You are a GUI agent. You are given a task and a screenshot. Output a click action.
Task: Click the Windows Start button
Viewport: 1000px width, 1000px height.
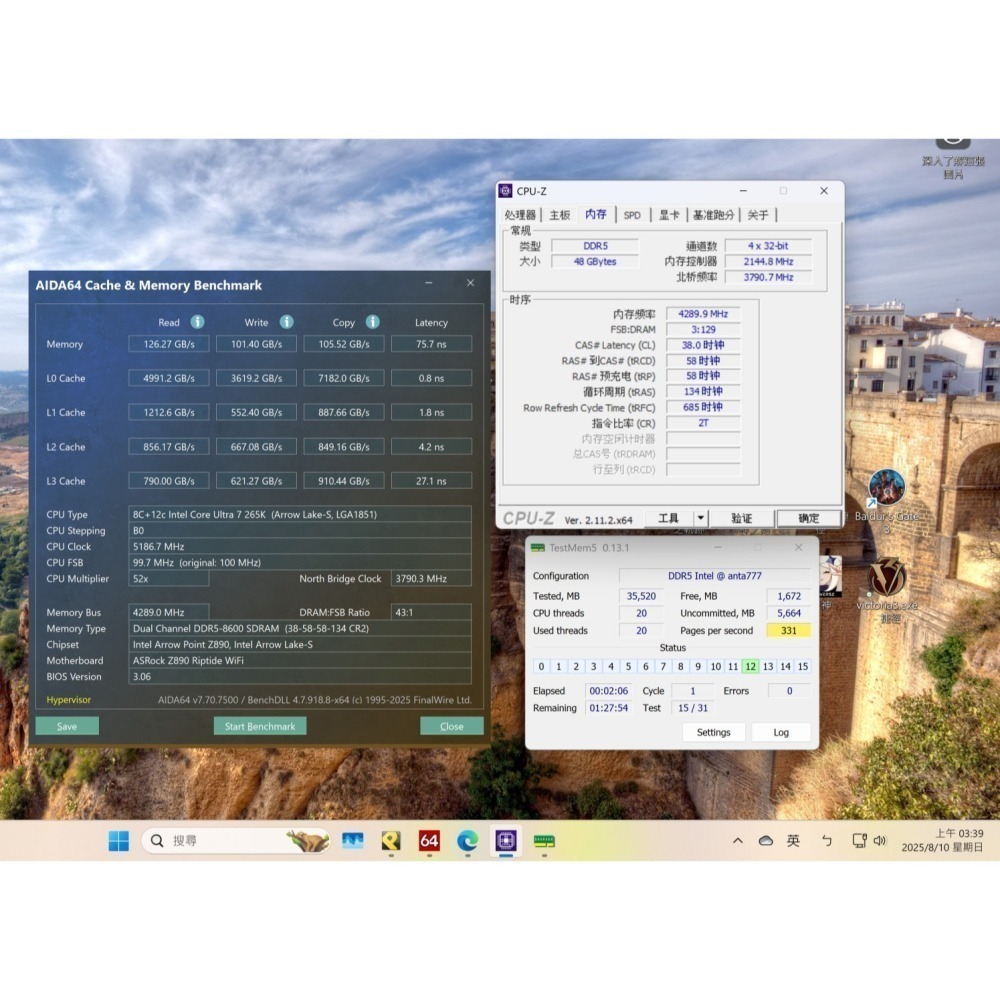[119, 841]
